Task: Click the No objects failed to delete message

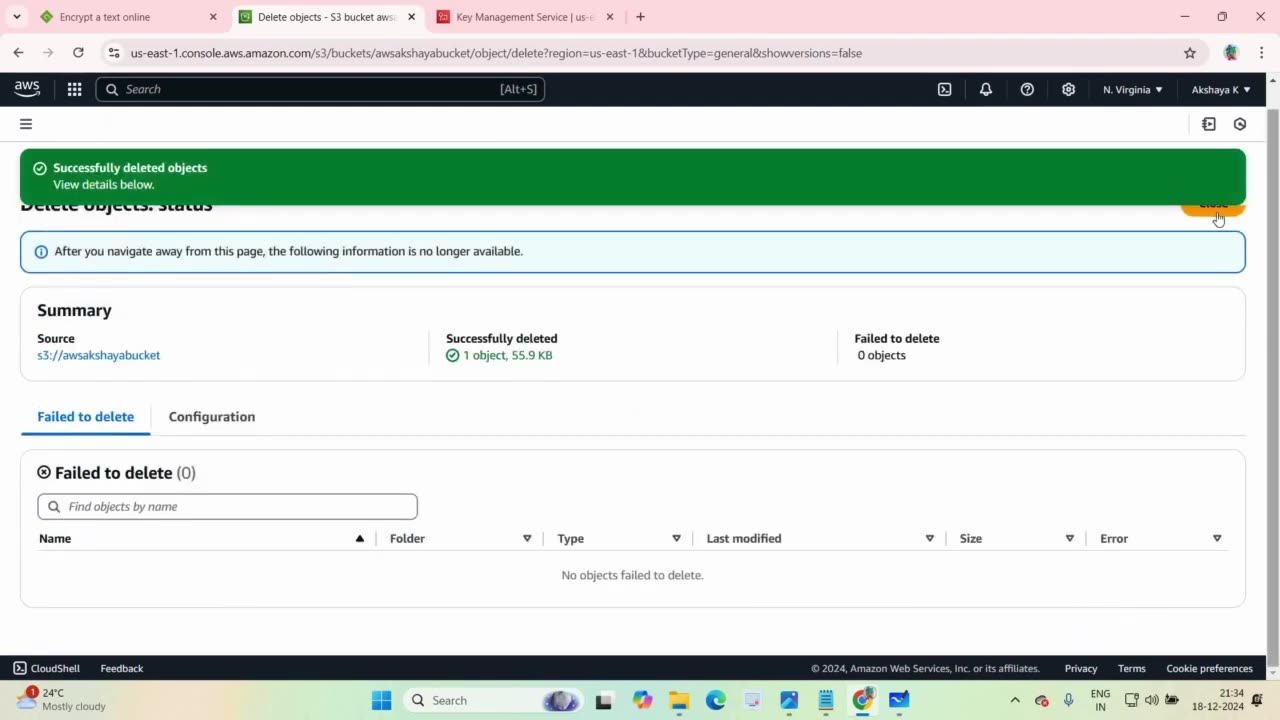Action: click(x=632, y=575)
